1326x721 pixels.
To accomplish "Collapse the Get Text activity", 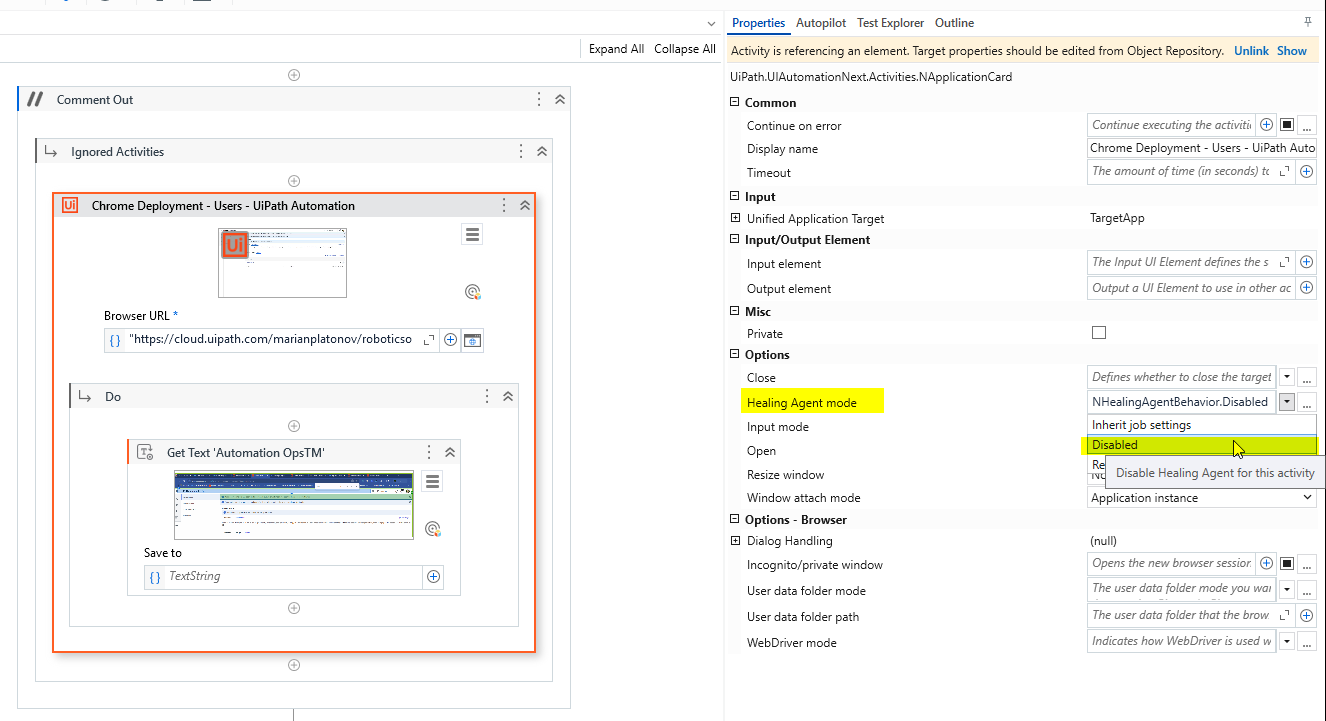I will [x=450, y=452].
